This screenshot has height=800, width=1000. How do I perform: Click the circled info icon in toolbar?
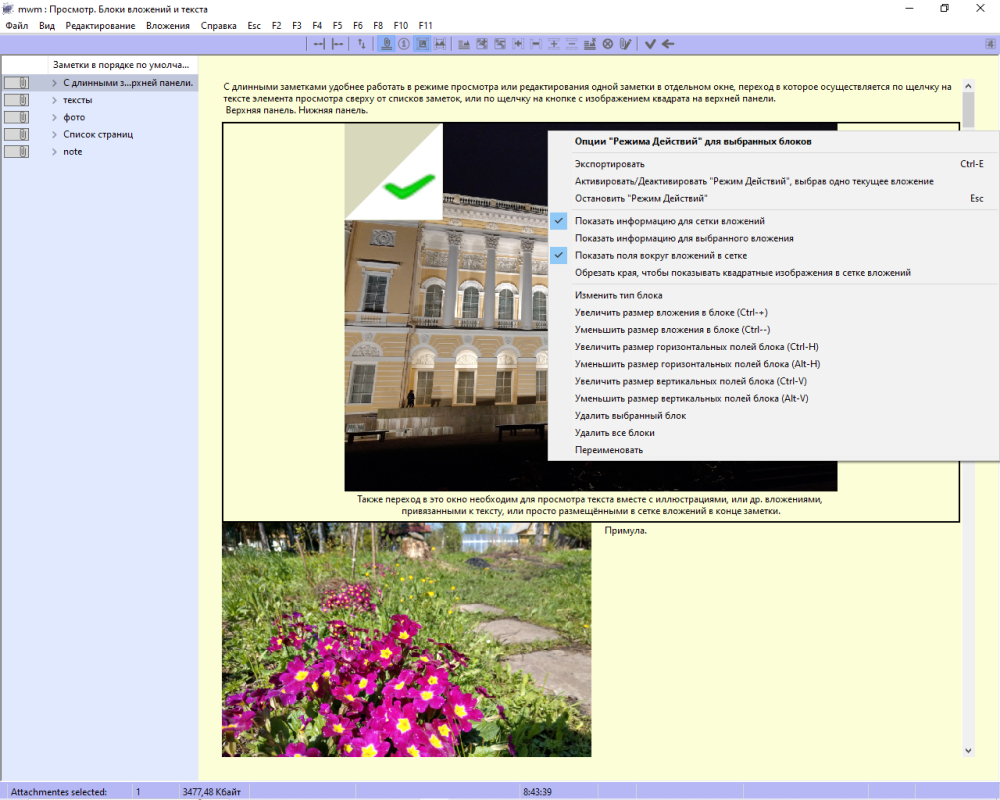(x=404, y=44)
